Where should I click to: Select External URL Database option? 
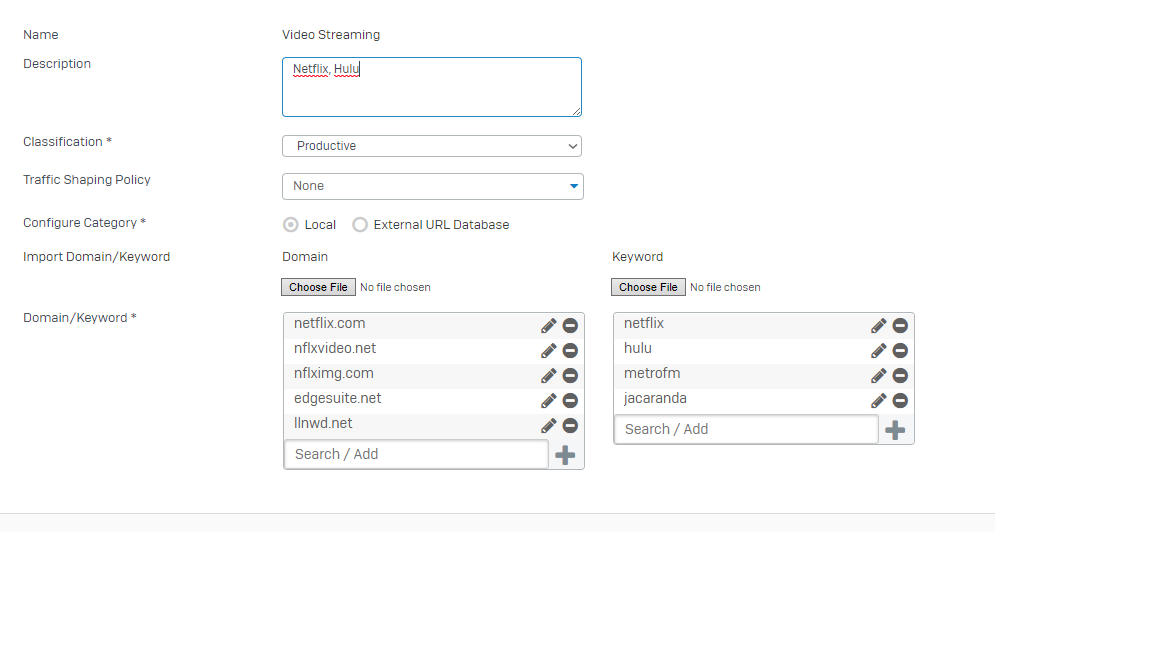(x=360, y=225)
